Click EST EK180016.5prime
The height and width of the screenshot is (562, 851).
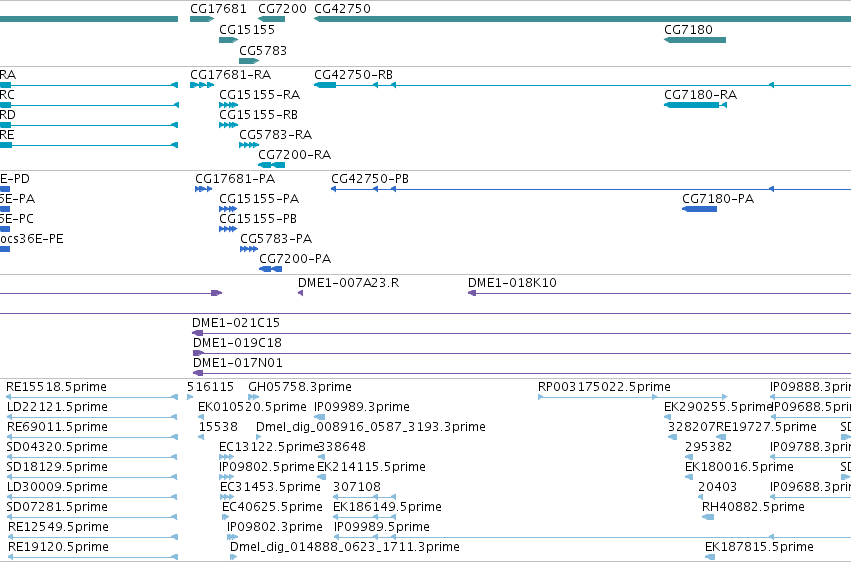click(739, 467)
